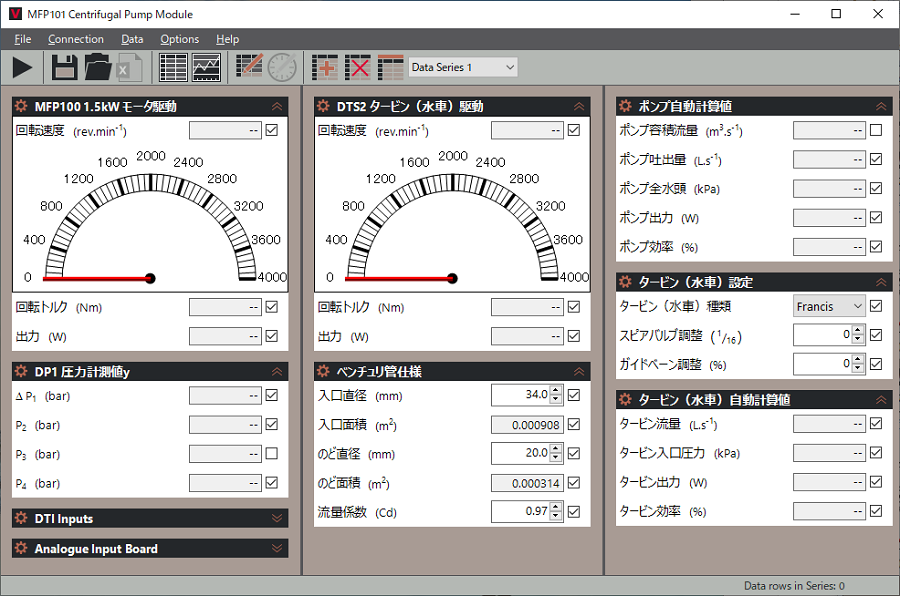Viewport: 900px width, 596px height.
Task: Click the motor 出力 (W) readout field
Action: pyautogui.click(x=225, y=336)
